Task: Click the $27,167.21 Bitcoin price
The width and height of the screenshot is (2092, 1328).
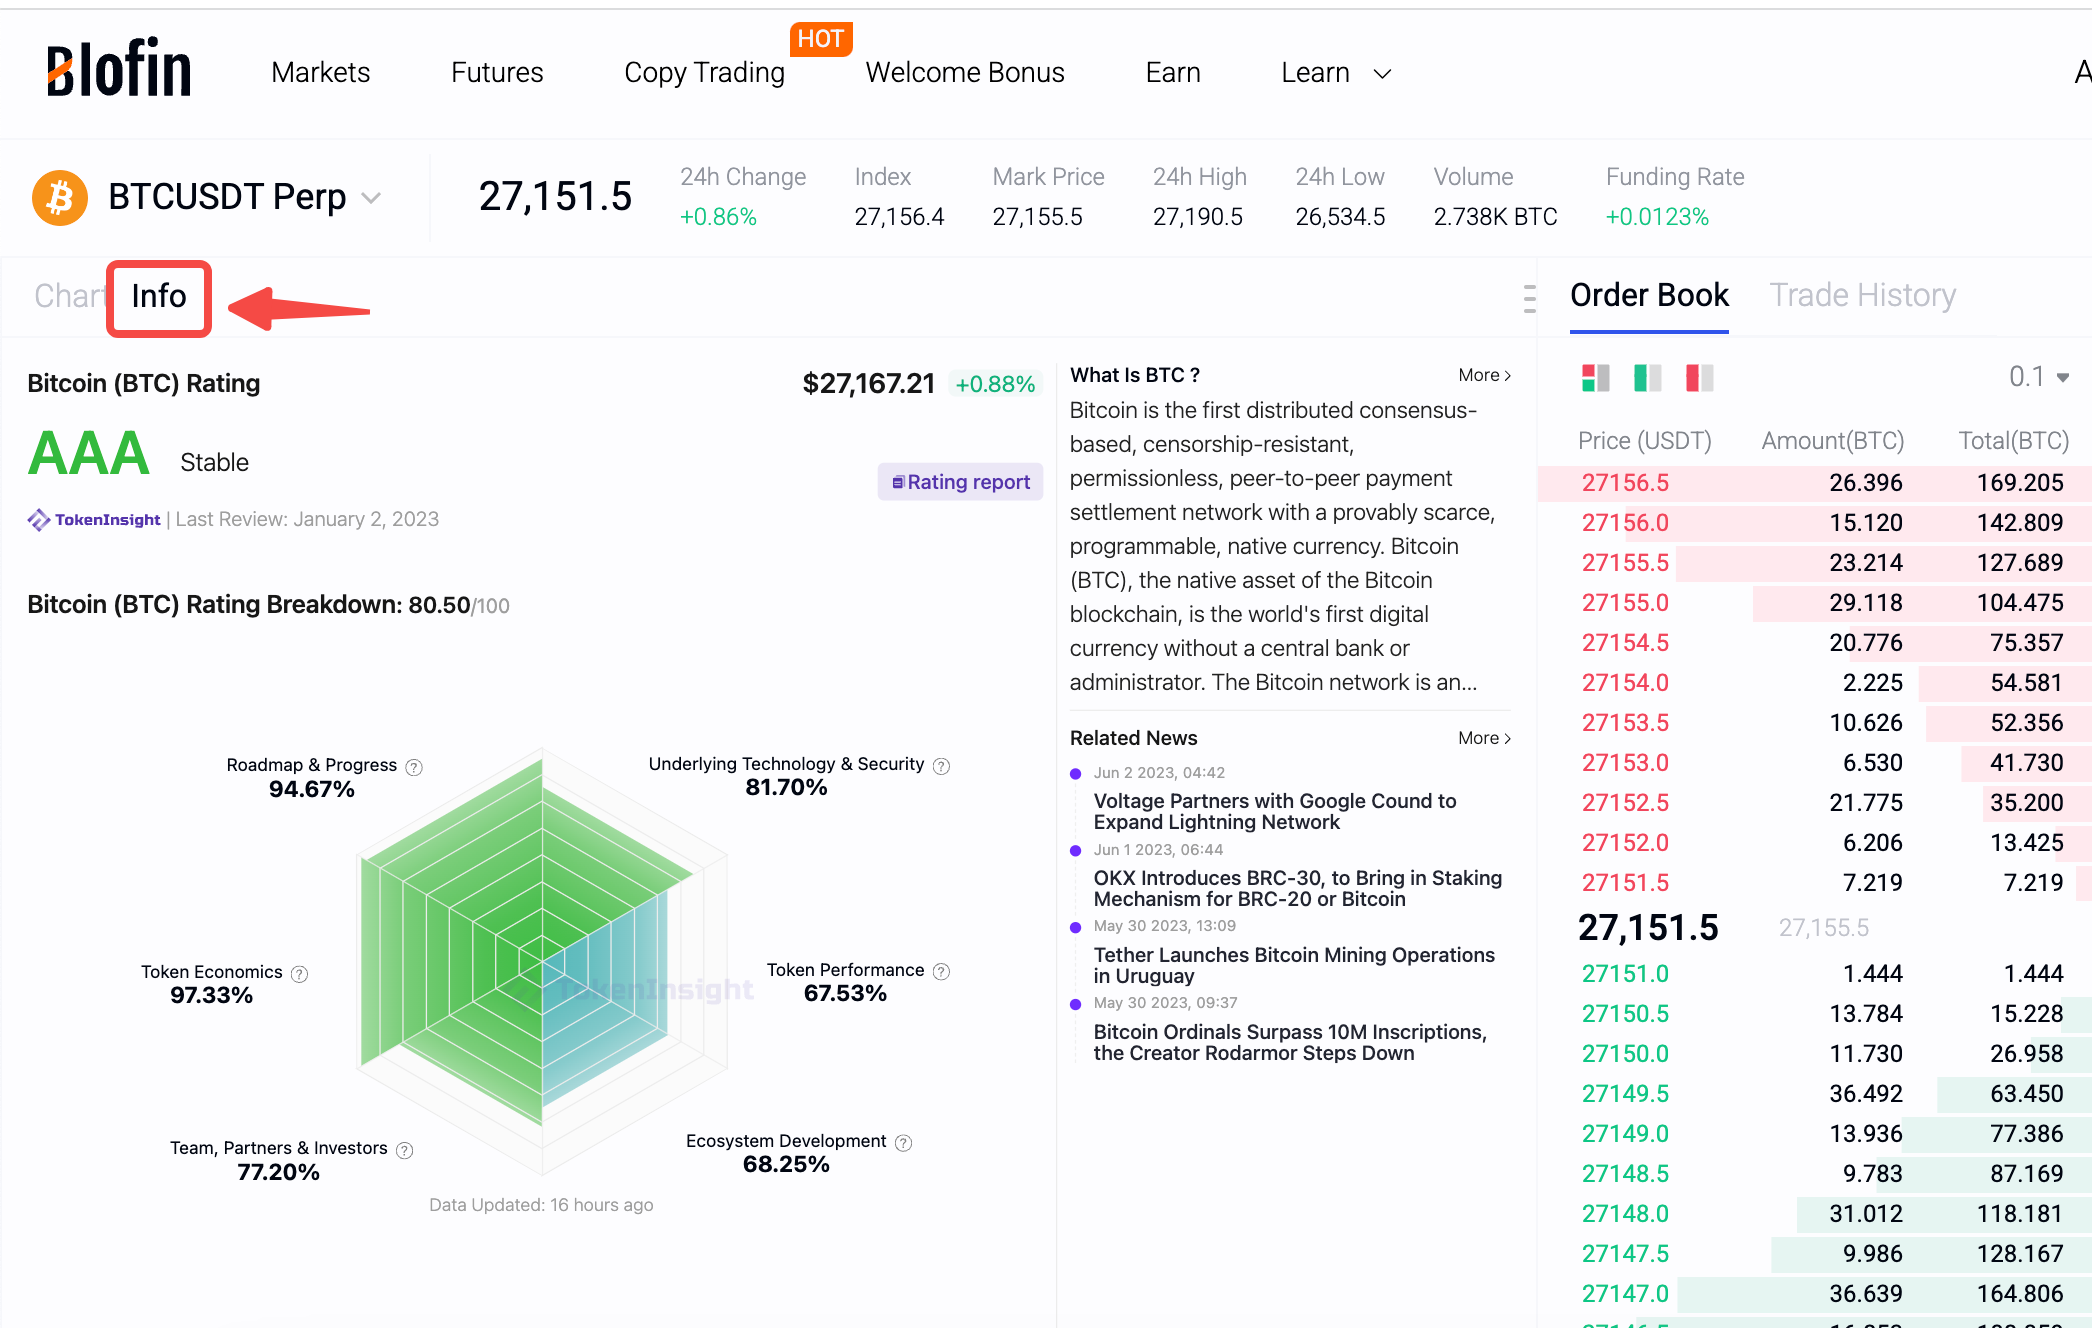Action: (x=868, y=384)
